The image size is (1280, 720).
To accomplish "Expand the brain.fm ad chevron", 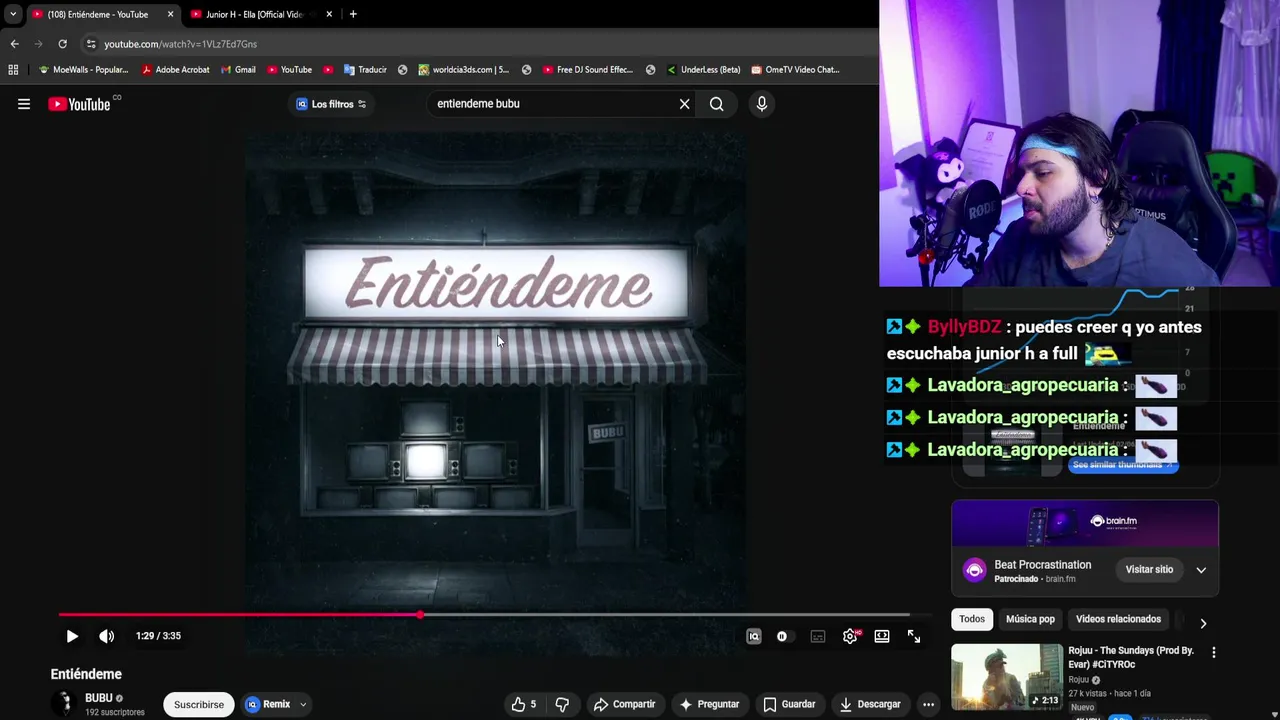I will coord(1201,570).
